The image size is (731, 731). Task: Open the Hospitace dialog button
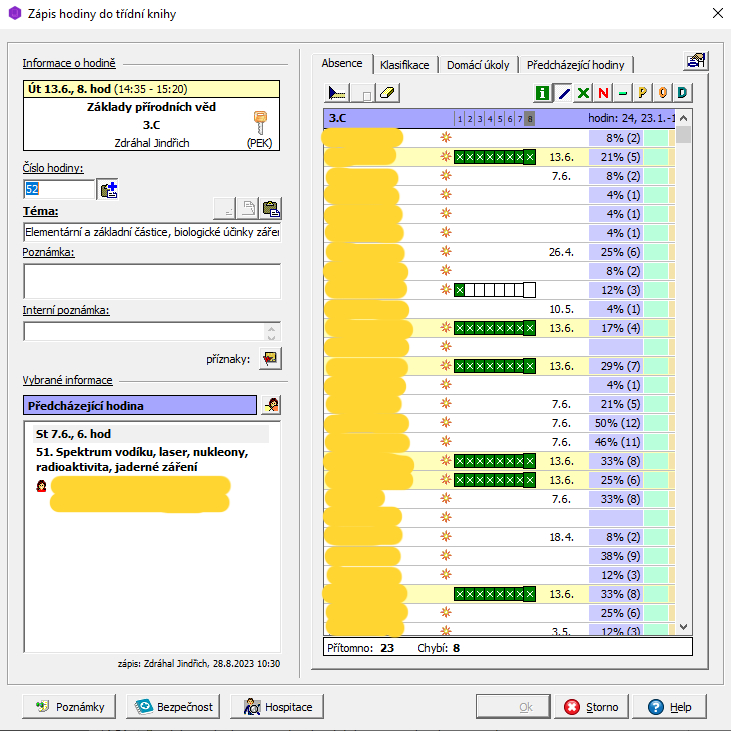tap(277, 707)
